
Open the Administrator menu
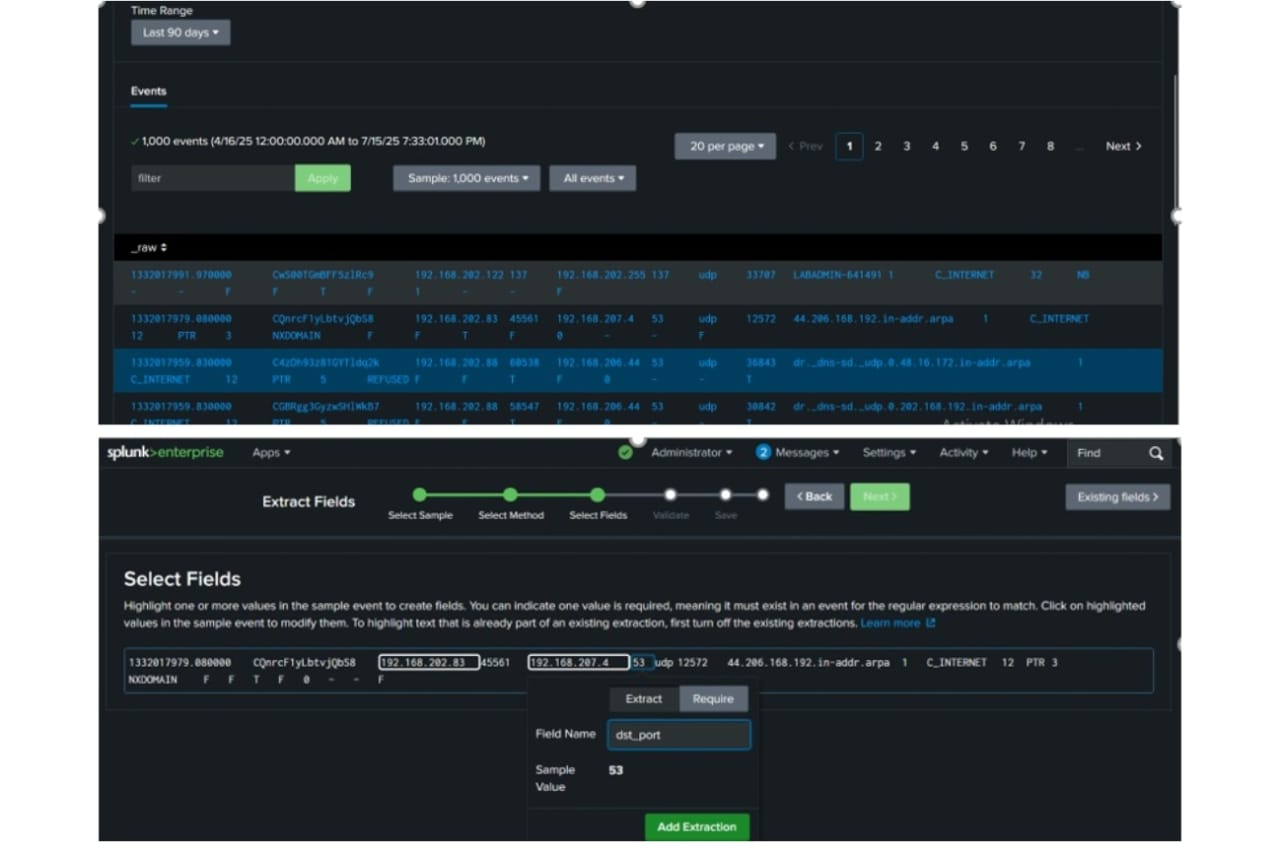click(691, 453)
